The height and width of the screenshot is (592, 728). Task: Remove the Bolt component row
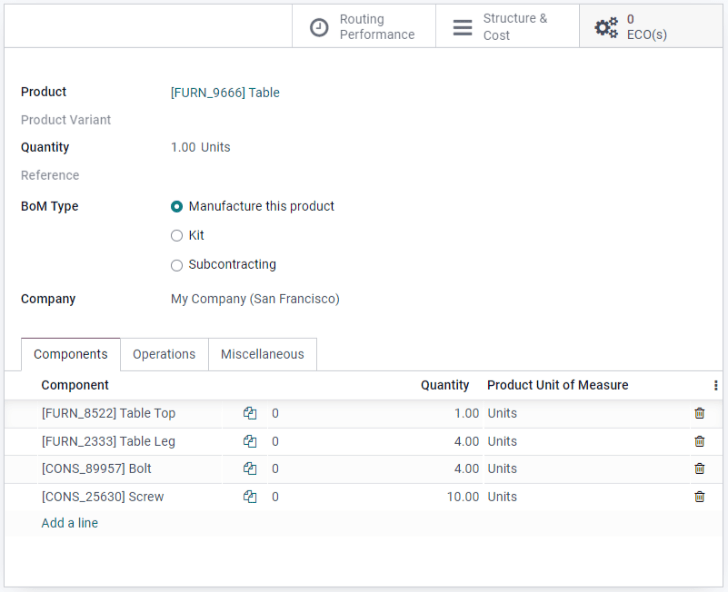coord(699,468)
